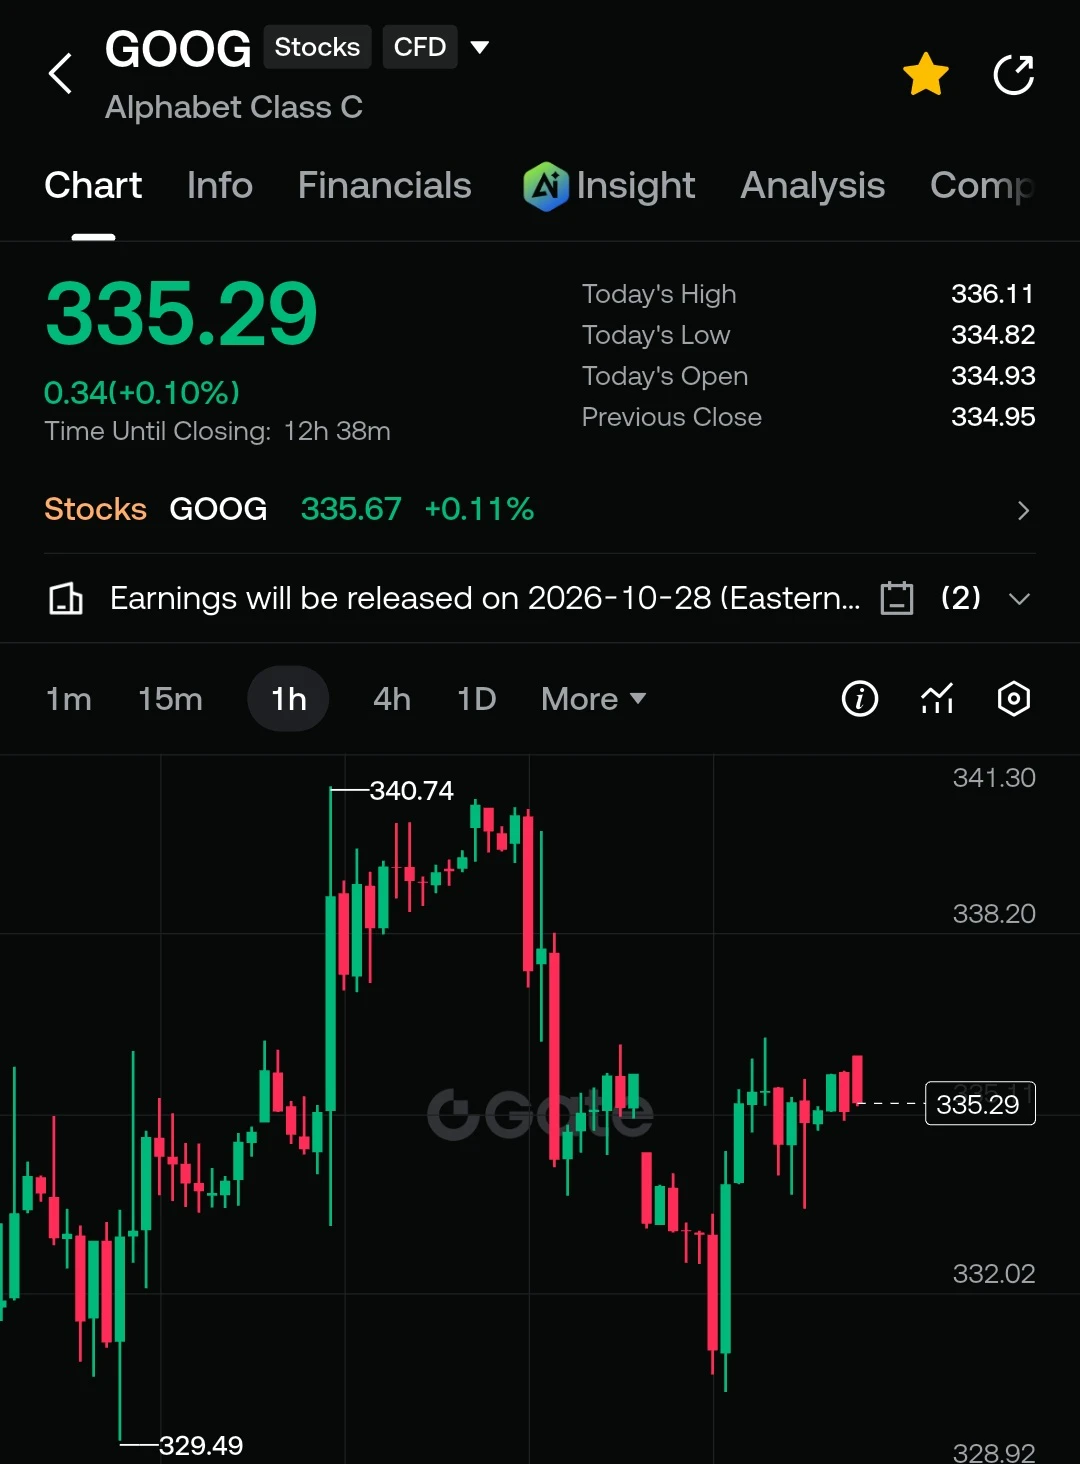Open the chart indicators icon

[937, 699]
